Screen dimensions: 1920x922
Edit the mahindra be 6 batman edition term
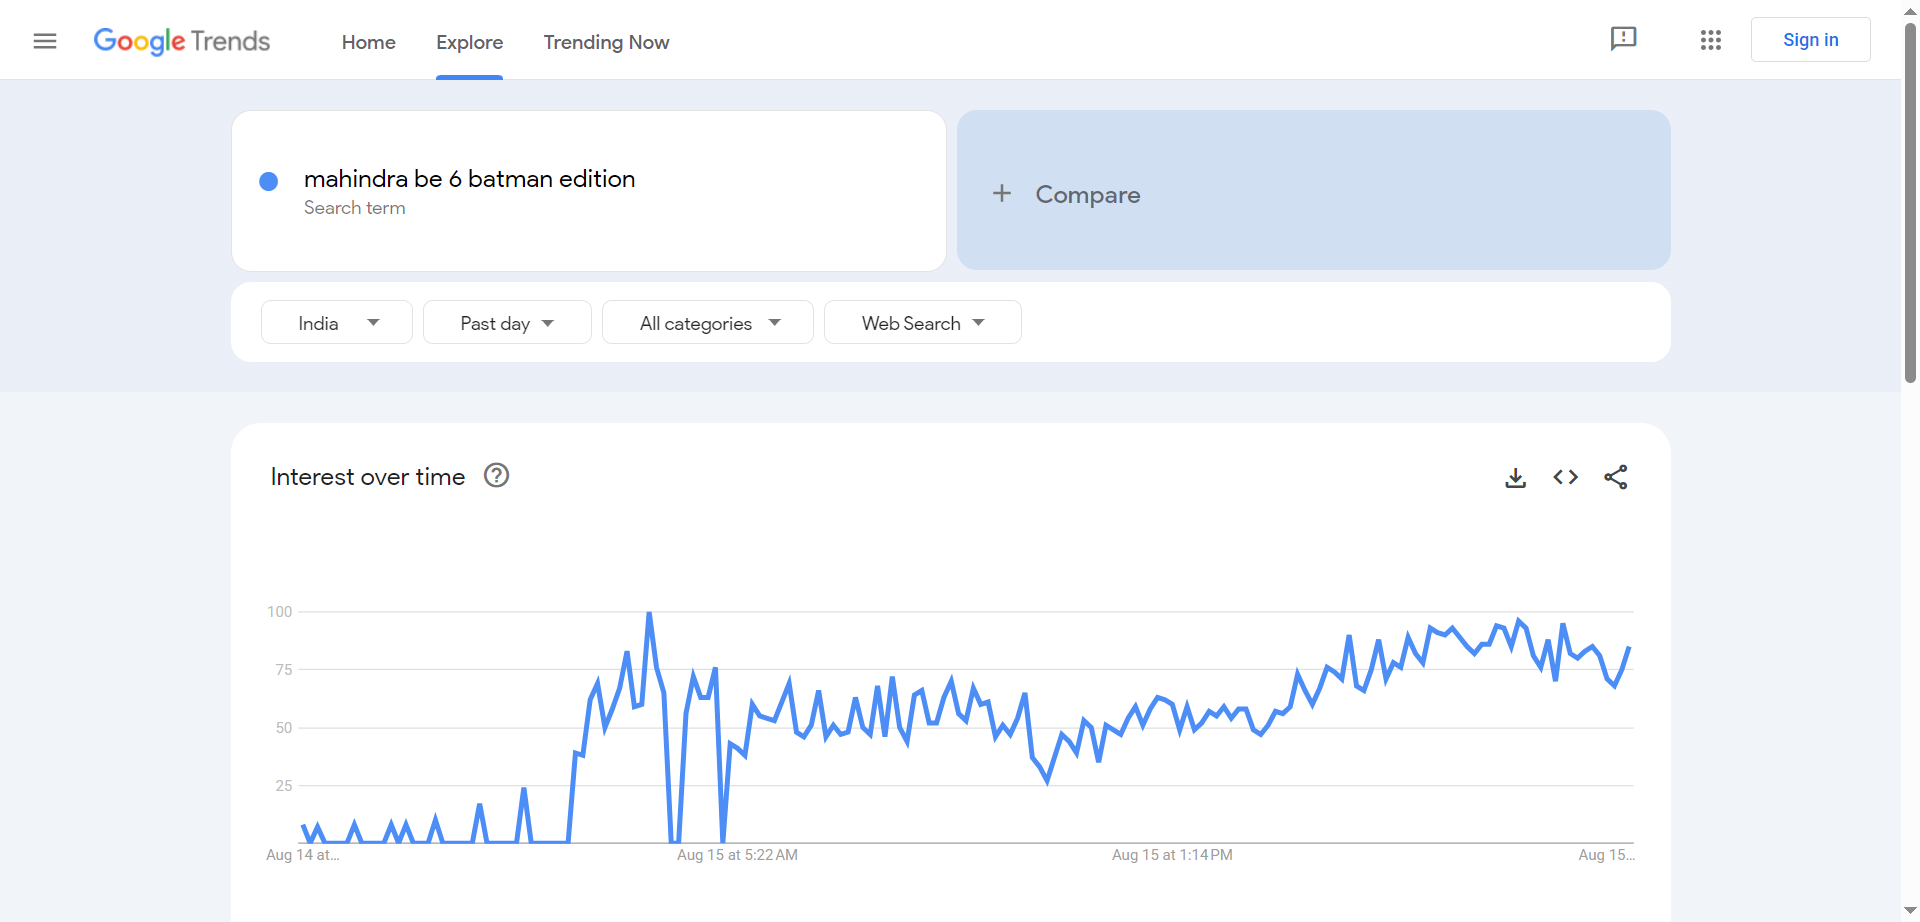469,179
